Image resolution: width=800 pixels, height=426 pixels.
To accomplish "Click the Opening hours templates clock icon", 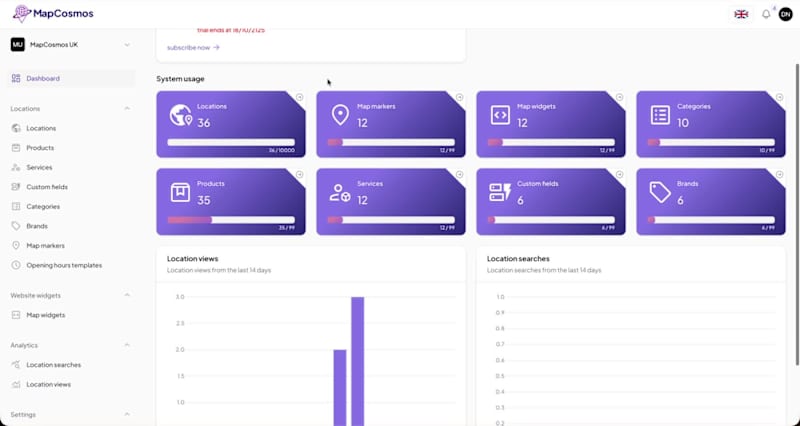I will tap(16, 265).
